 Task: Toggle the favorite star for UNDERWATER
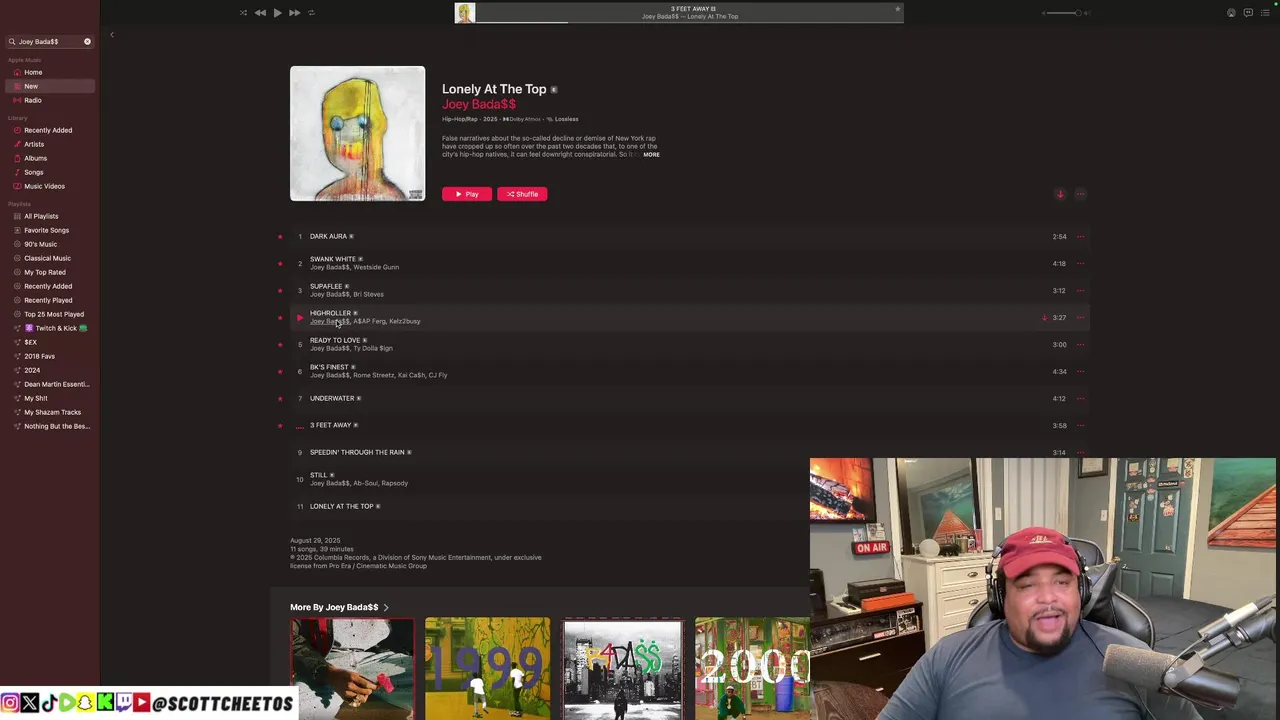pyautogui.click(x=280, y=399)
